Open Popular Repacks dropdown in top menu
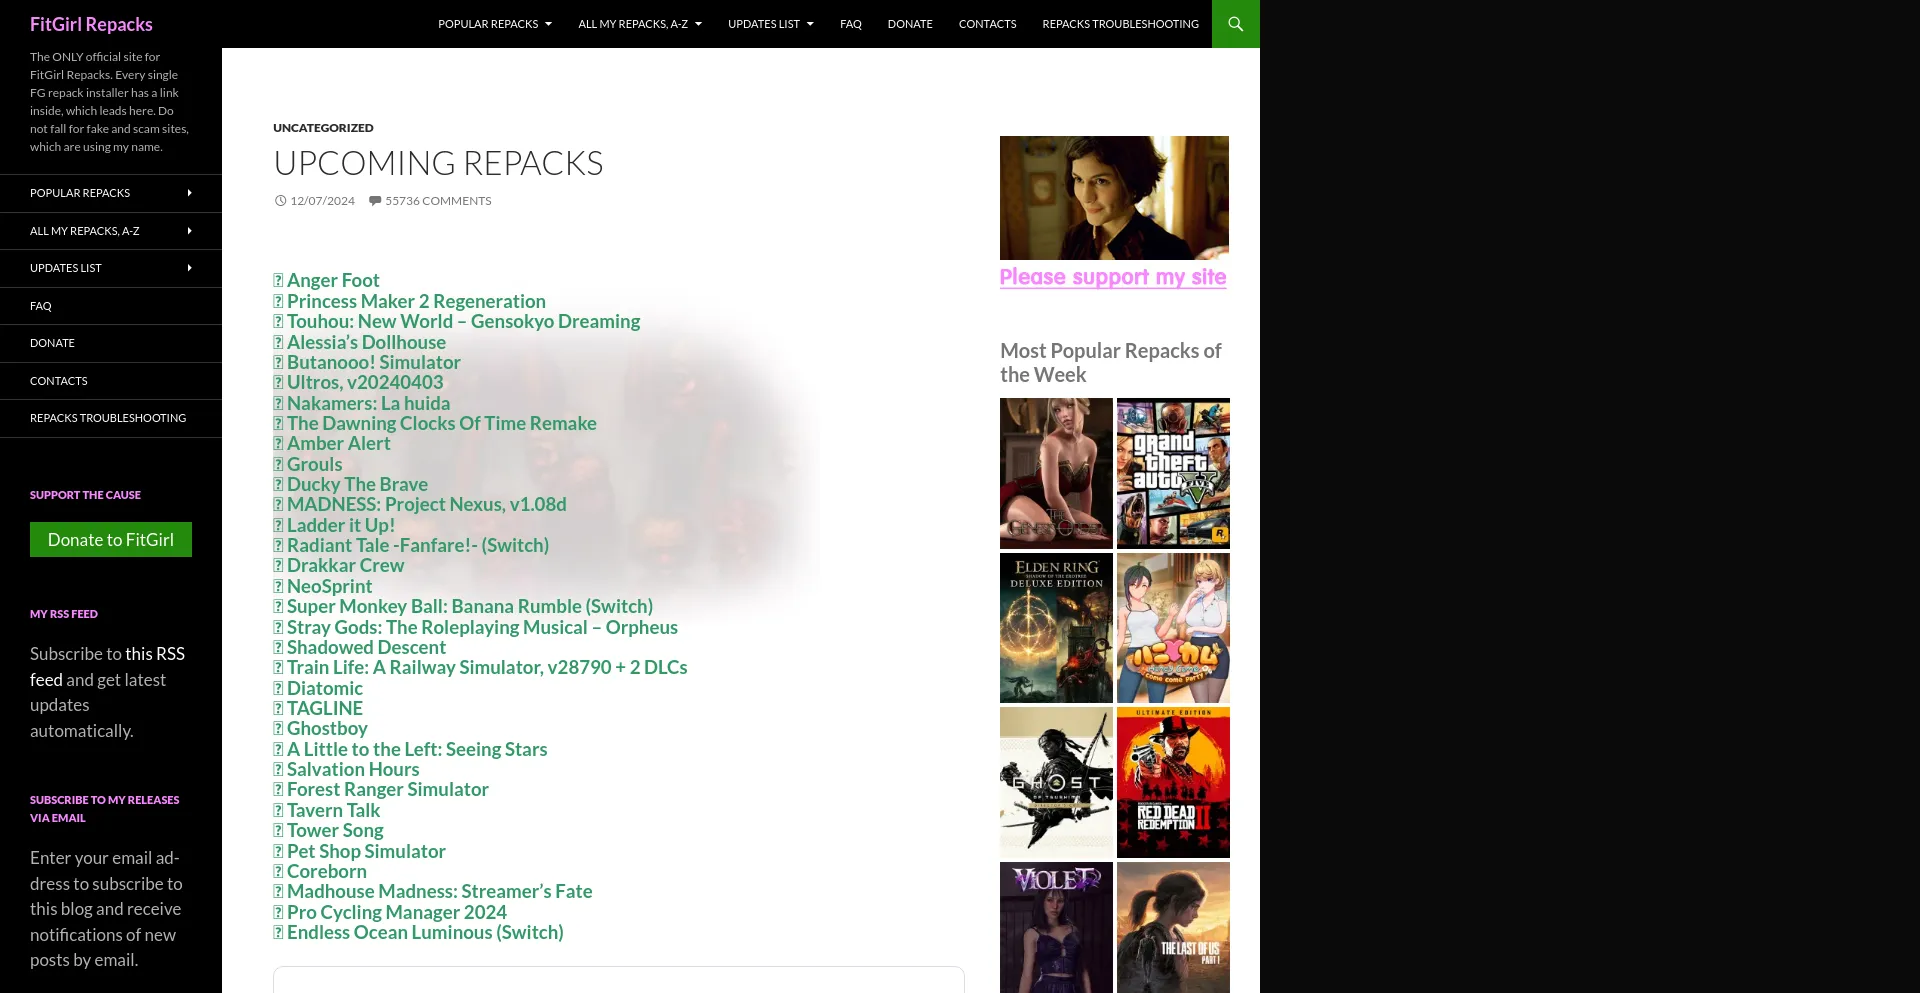 pyautogui.click(x=495, y=24)
